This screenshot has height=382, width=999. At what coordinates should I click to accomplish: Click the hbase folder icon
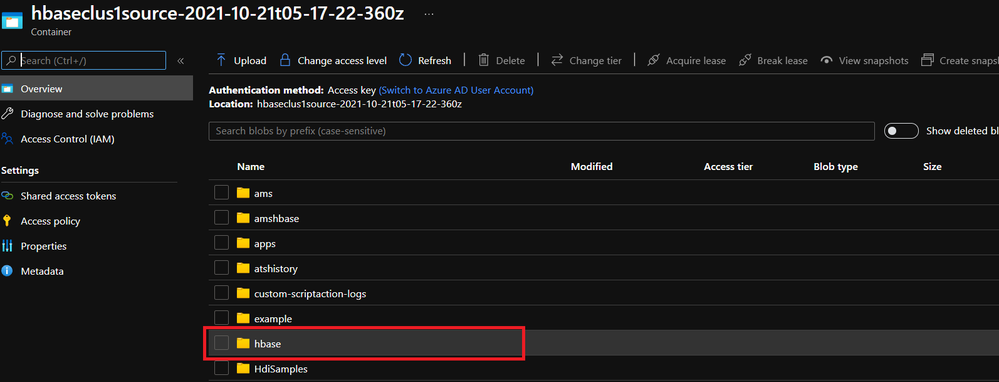click(x=243, y=343)
